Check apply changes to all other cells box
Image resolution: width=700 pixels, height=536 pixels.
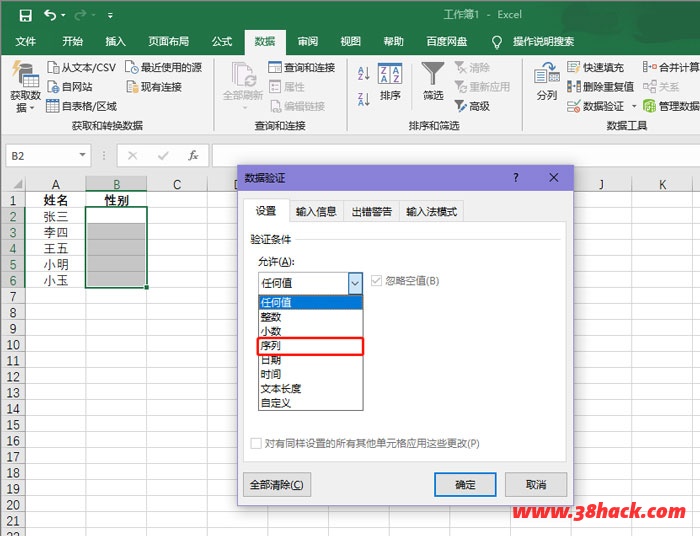pyautogui.click(x=257, y=443)
